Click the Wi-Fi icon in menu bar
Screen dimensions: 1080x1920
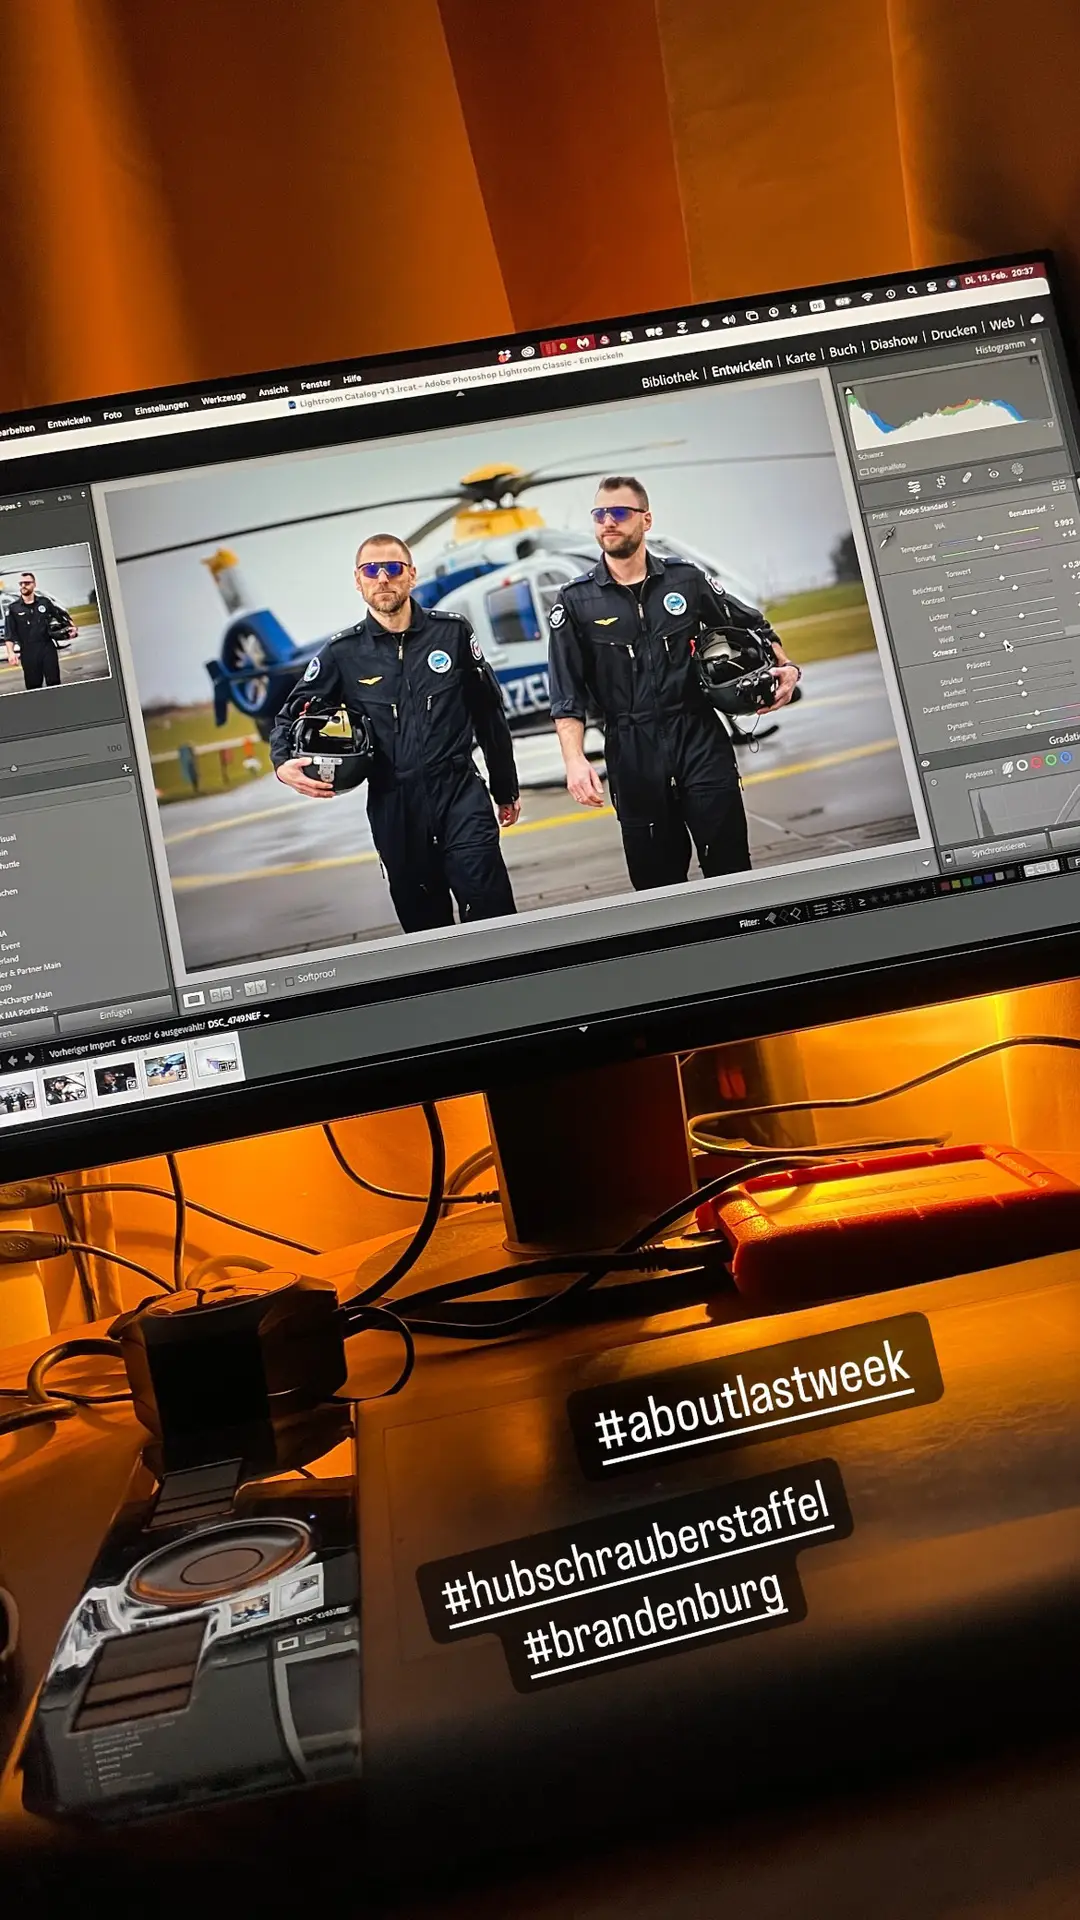tap(867, 297)
